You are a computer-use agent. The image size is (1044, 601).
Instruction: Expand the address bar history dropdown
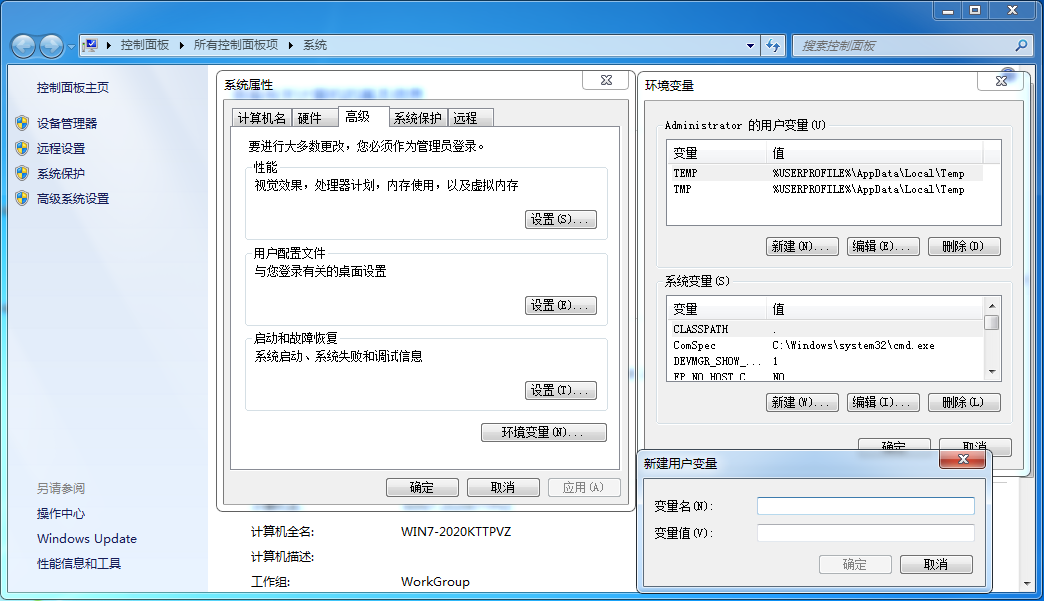750,46
